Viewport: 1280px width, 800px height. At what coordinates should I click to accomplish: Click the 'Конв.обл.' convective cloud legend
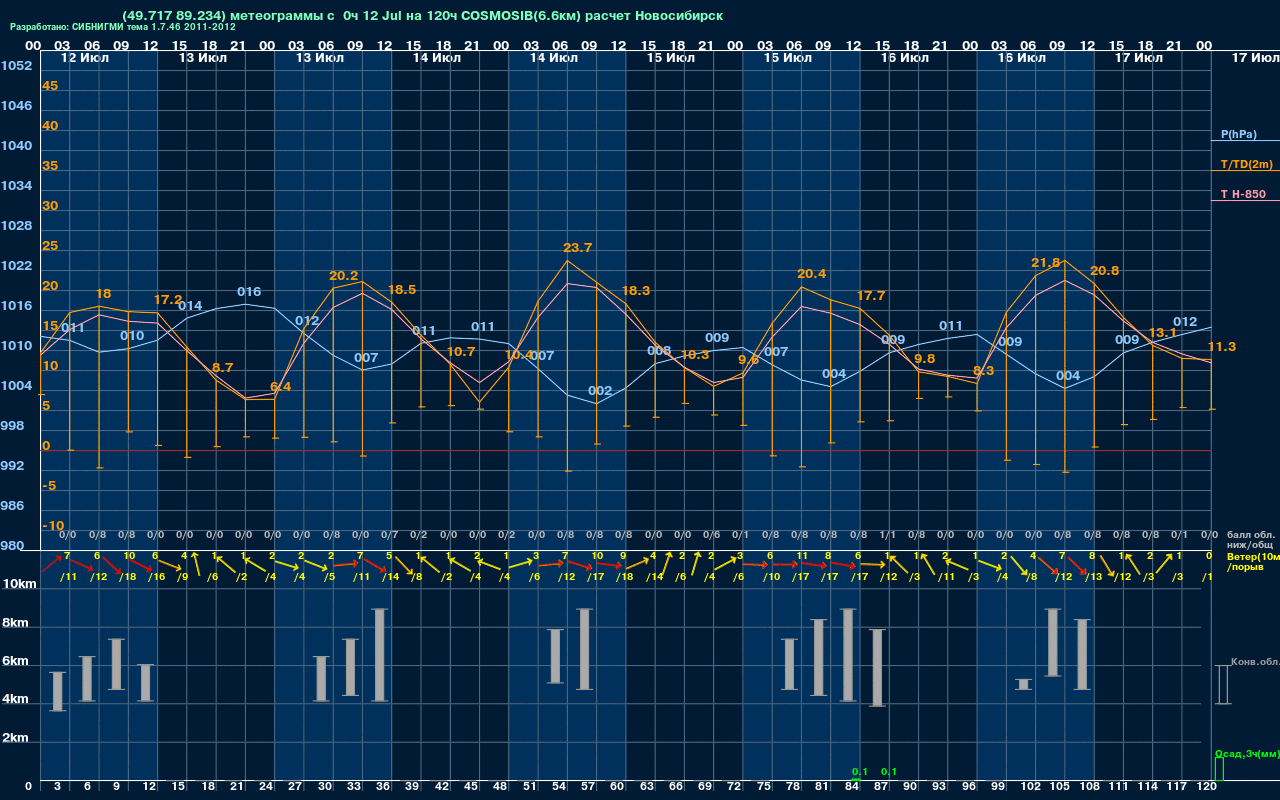coord(1254,662)
